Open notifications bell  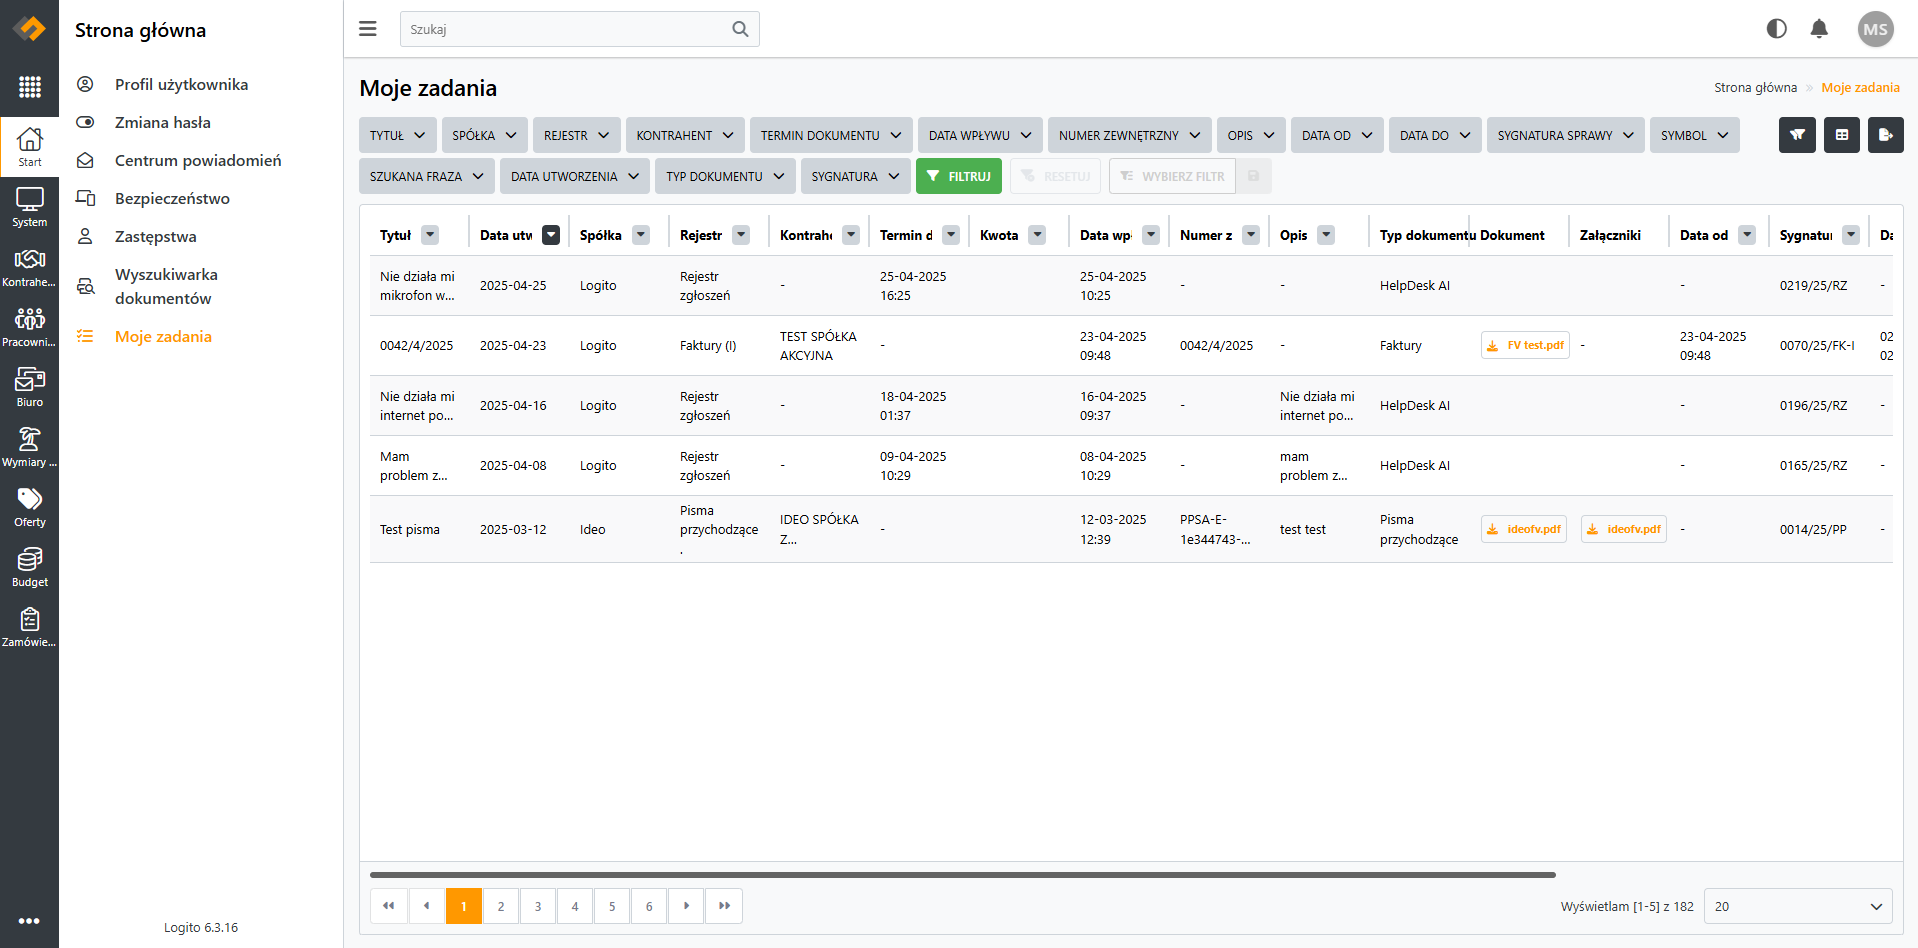tap(1819, 29)
